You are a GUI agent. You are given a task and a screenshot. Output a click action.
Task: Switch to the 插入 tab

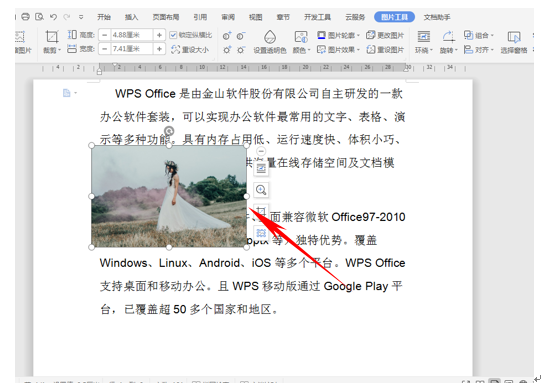pos(131,17)
